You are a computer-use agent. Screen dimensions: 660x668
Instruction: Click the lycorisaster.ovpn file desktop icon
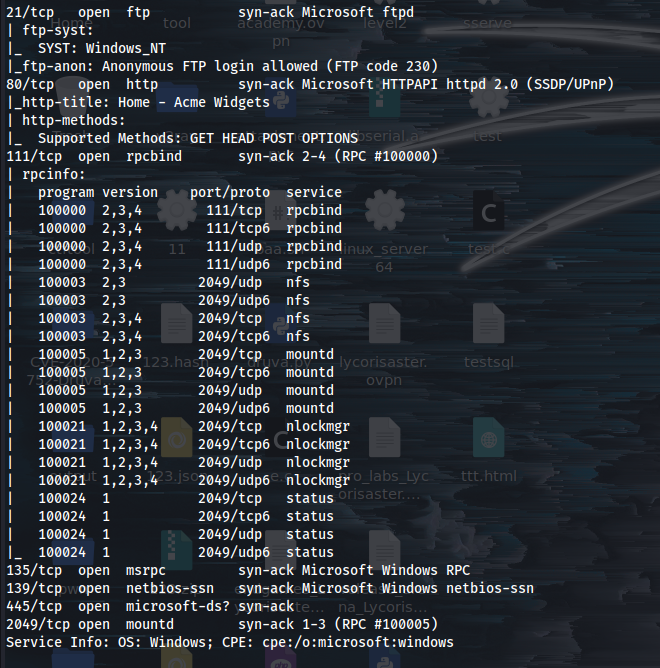tap(384, 323)
